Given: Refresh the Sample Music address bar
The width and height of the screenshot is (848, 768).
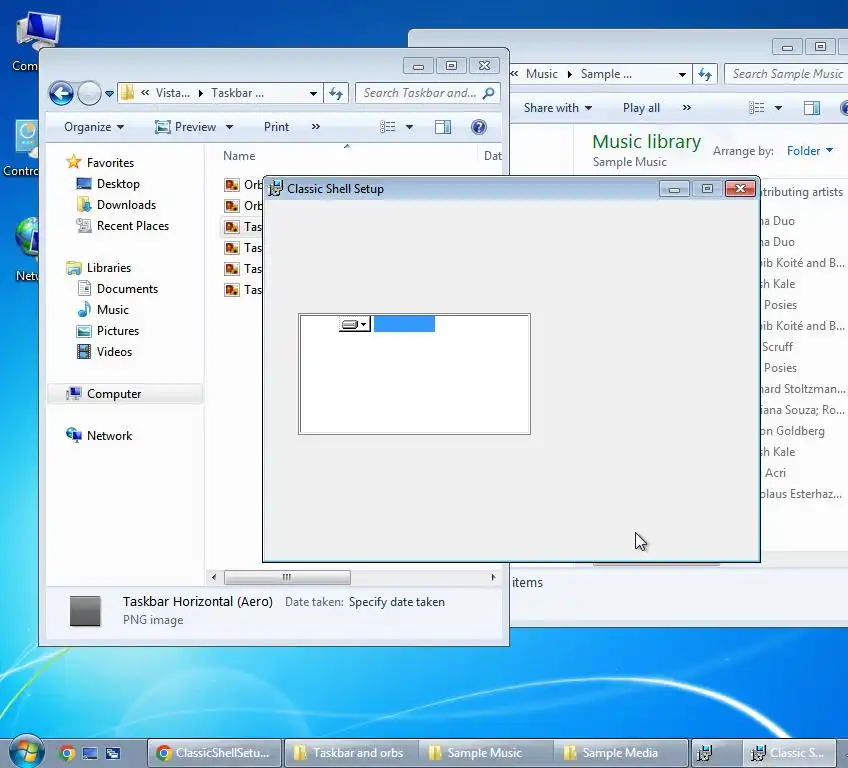Looking at the screenshot, I should click(705, 74).
